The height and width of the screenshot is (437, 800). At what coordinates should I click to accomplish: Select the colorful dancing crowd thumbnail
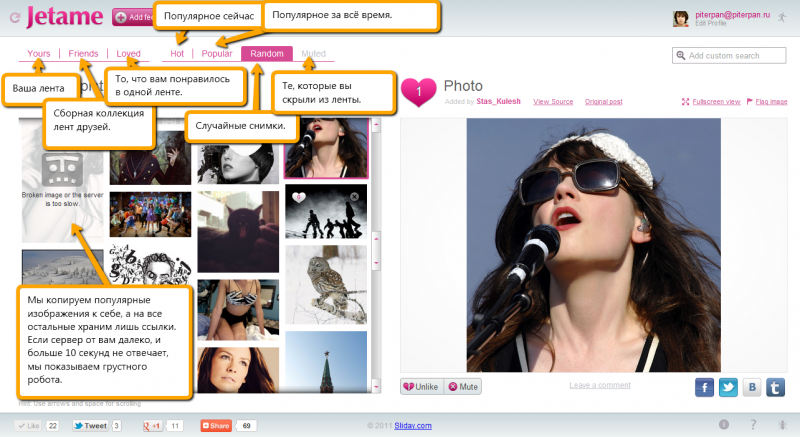click(151, 215)
